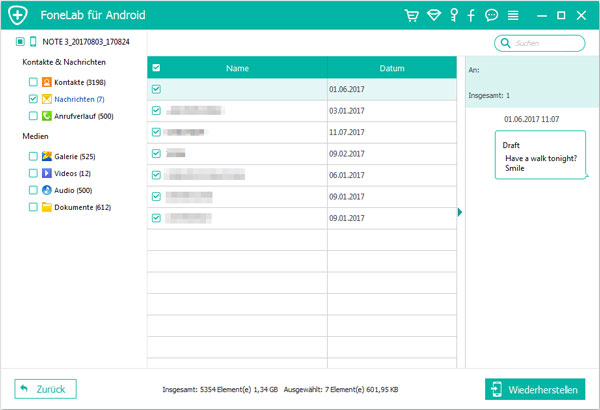The height and width of the screenshot is (410, 600).
Task: Select the NOTE 3_20170803_170824 device entry
Action: click(86, 42)
